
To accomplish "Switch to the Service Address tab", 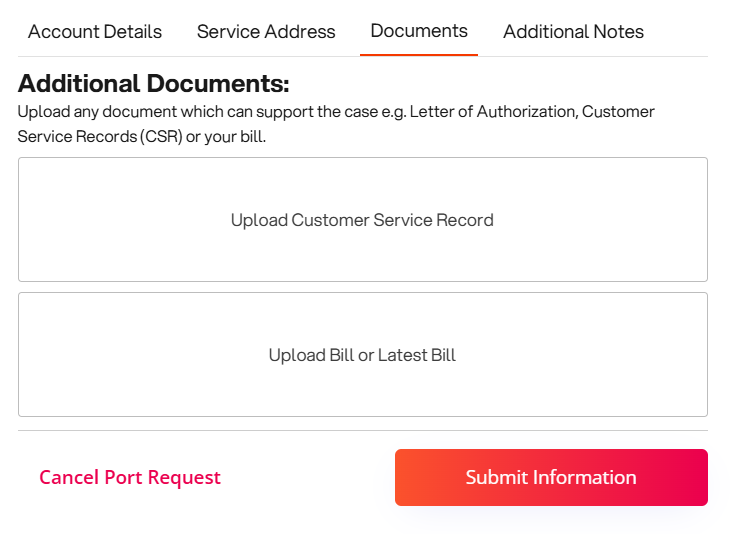I will coord(266,32).
